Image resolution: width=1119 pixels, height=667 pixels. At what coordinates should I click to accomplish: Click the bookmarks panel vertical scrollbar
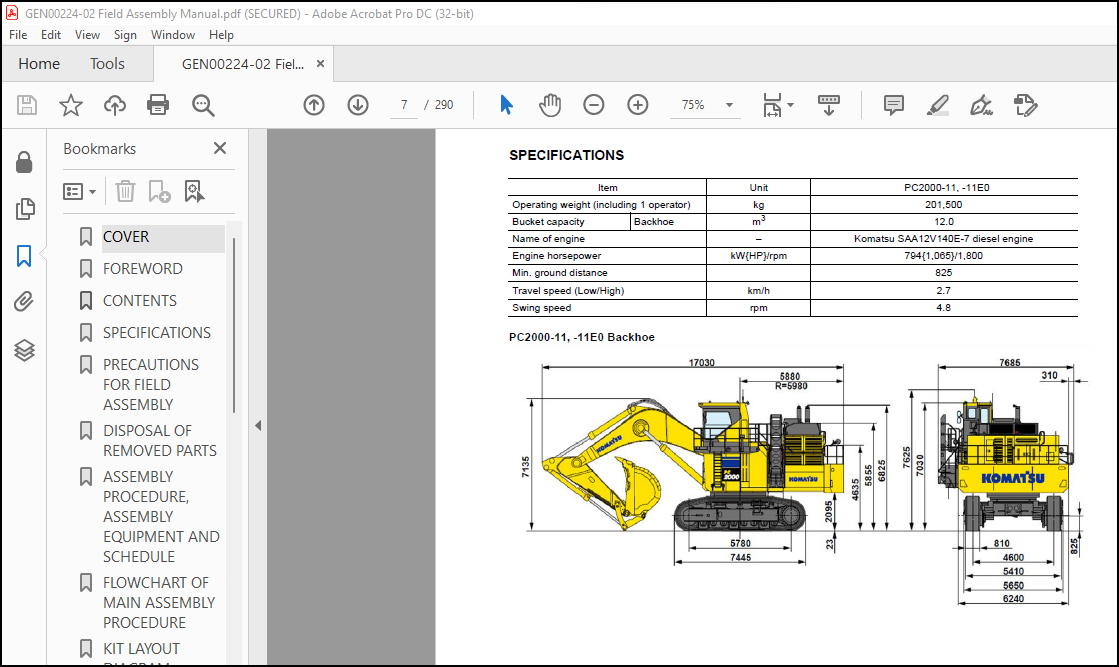[x=233, y=326]
